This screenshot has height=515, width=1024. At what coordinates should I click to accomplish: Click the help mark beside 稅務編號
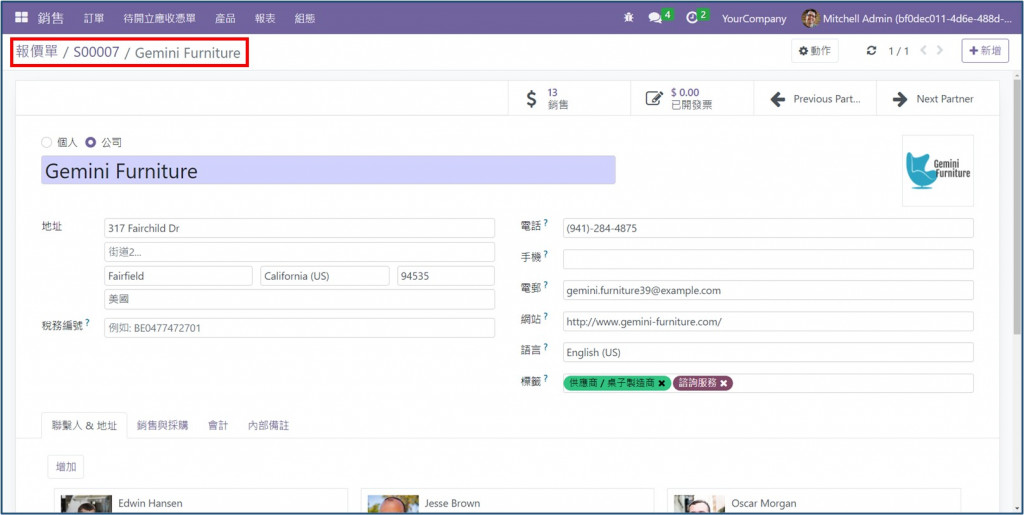click(x=87, y=322)
